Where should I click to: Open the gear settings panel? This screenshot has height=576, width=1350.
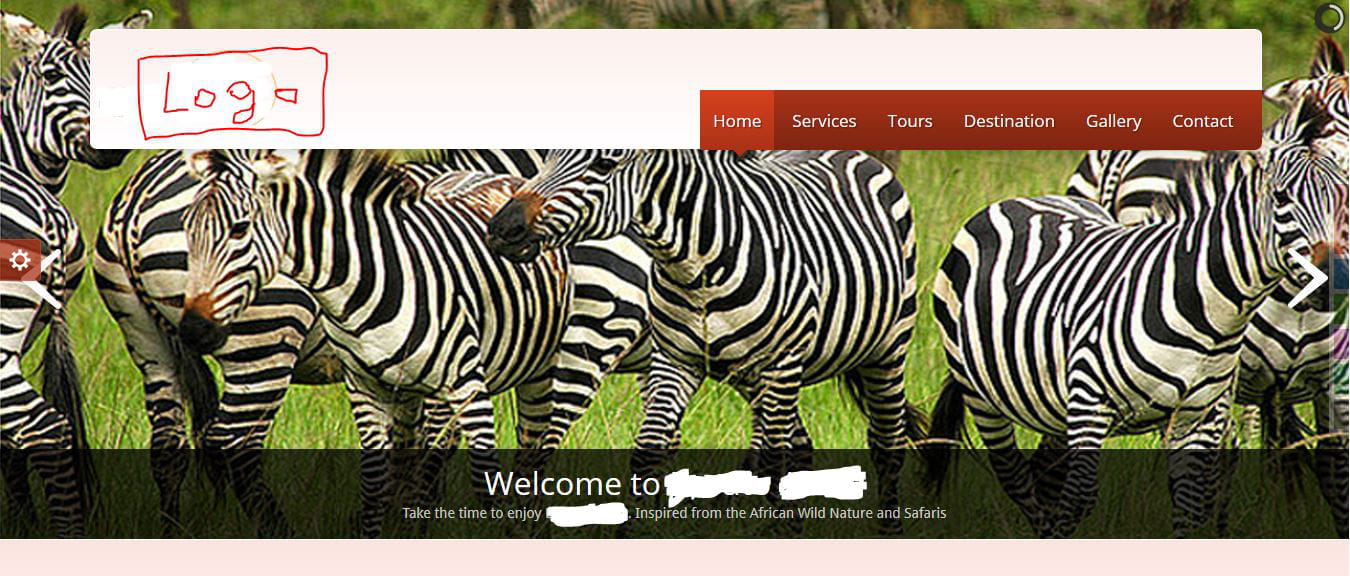[x=20, y=261]
